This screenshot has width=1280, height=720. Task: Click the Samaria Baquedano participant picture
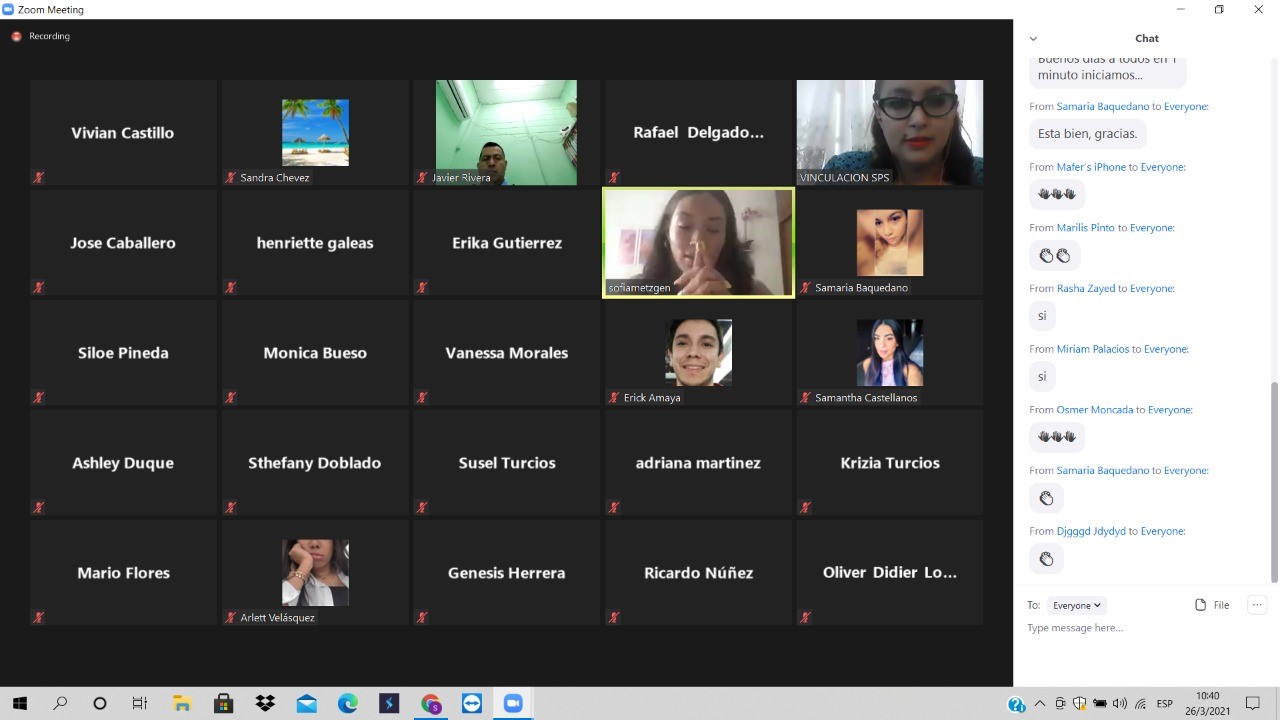point(890,242)
